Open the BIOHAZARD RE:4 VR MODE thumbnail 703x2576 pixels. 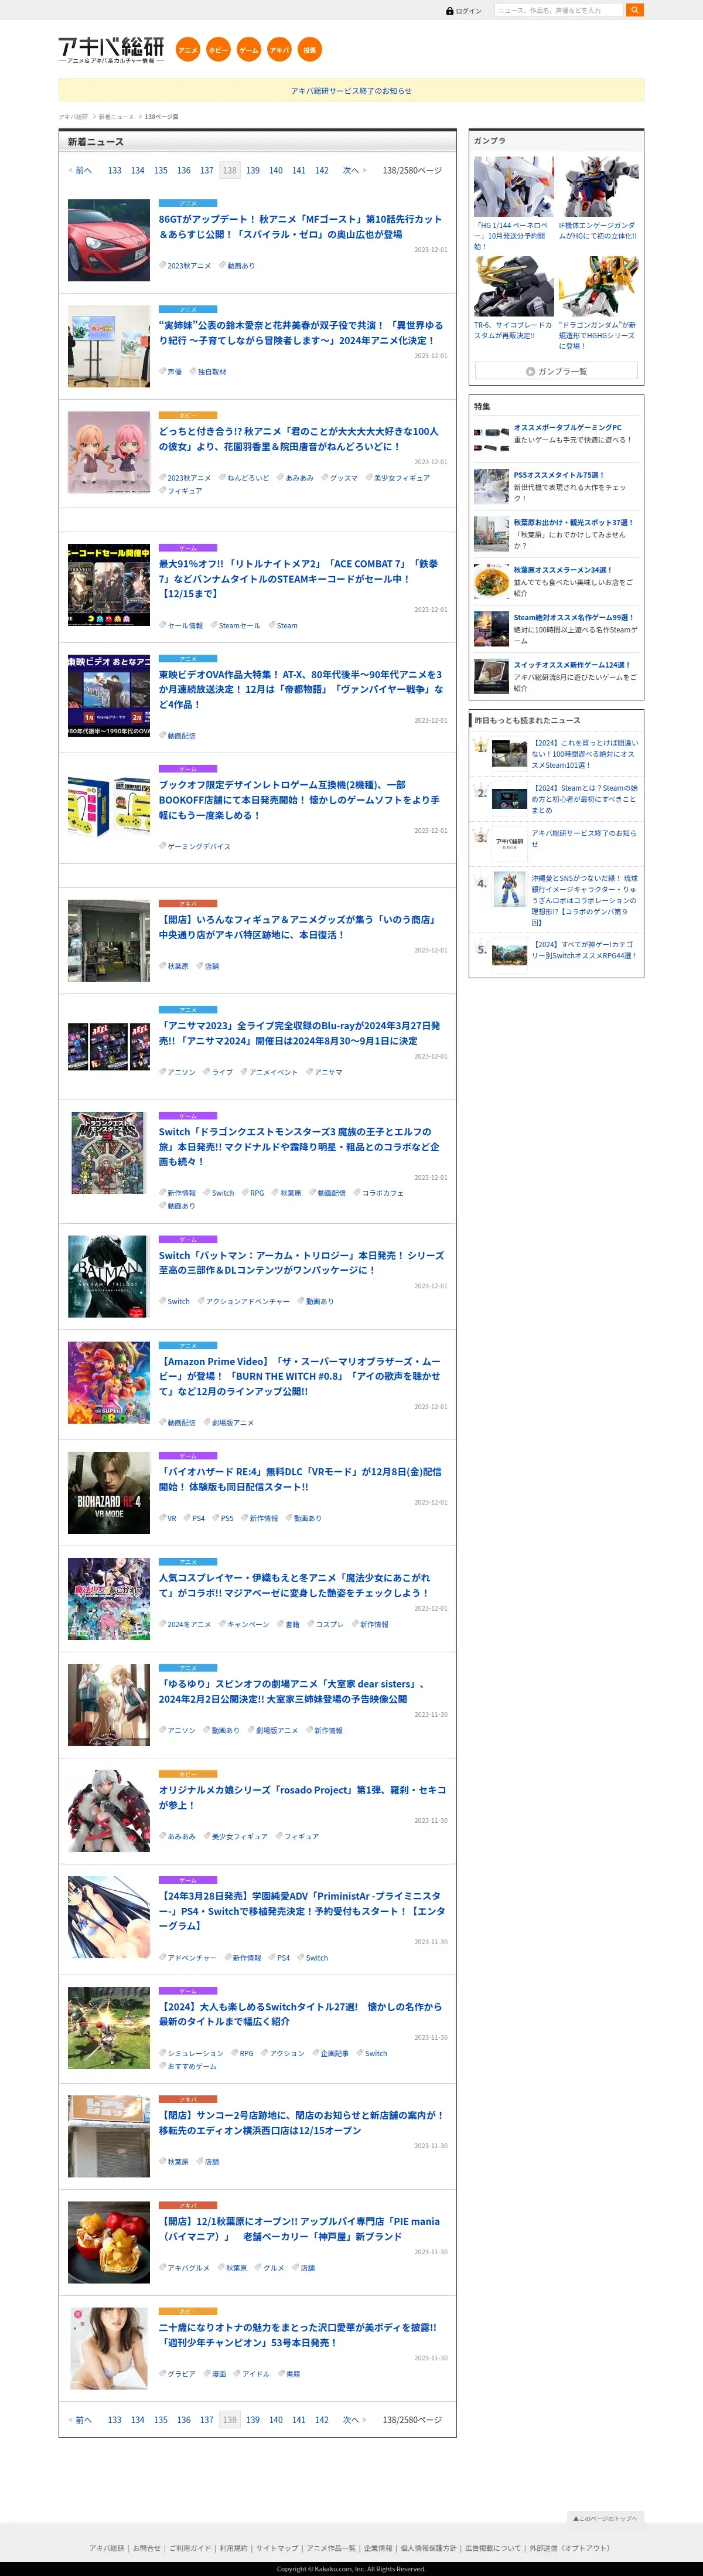[x=109, y=1493]
